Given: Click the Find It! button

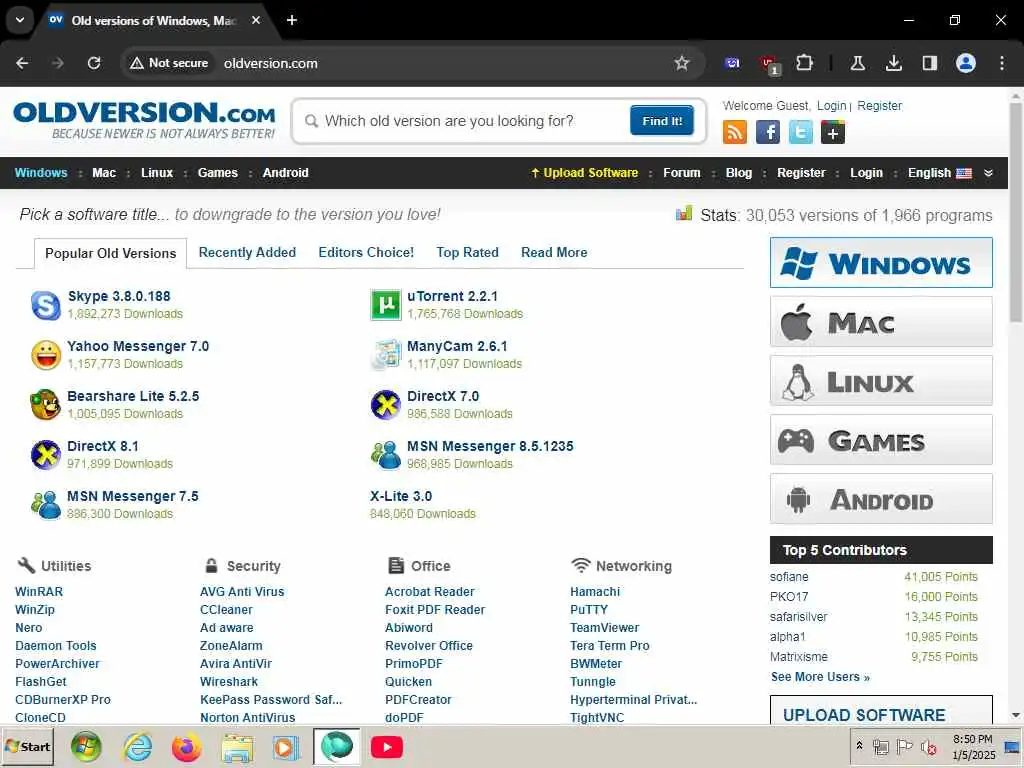Looking at the screenshot, I should 662,121.
